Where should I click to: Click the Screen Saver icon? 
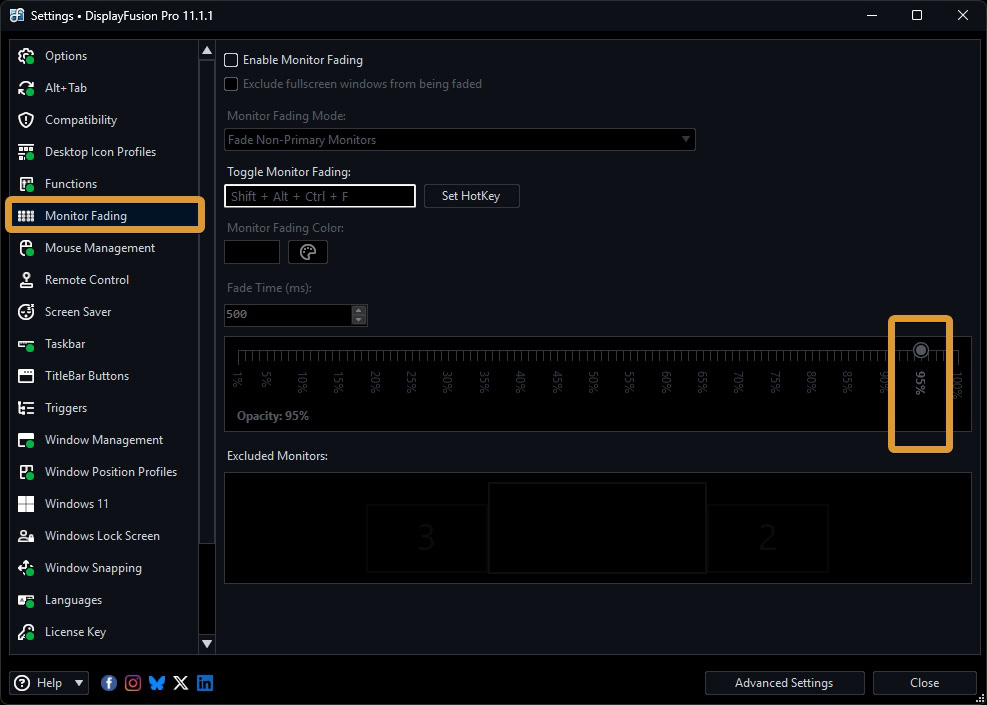coord(26,312)
